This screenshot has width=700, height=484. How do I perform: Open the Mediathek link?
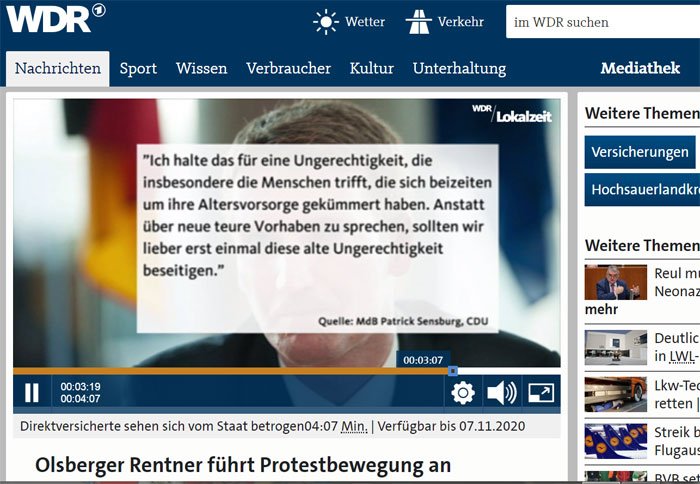pyautogui.click(x=640, y=69)
